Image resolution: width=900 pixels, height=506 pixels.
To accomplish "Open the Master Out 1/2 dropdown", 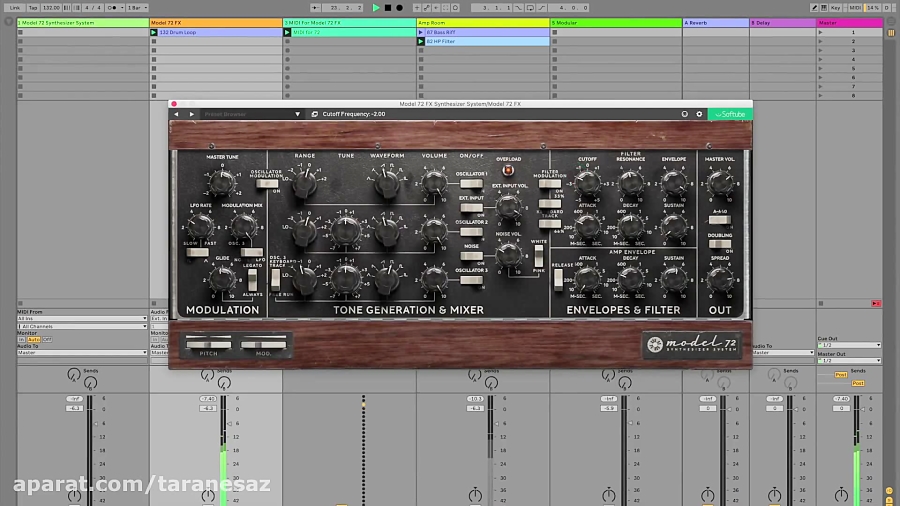I will click(849, 361).
